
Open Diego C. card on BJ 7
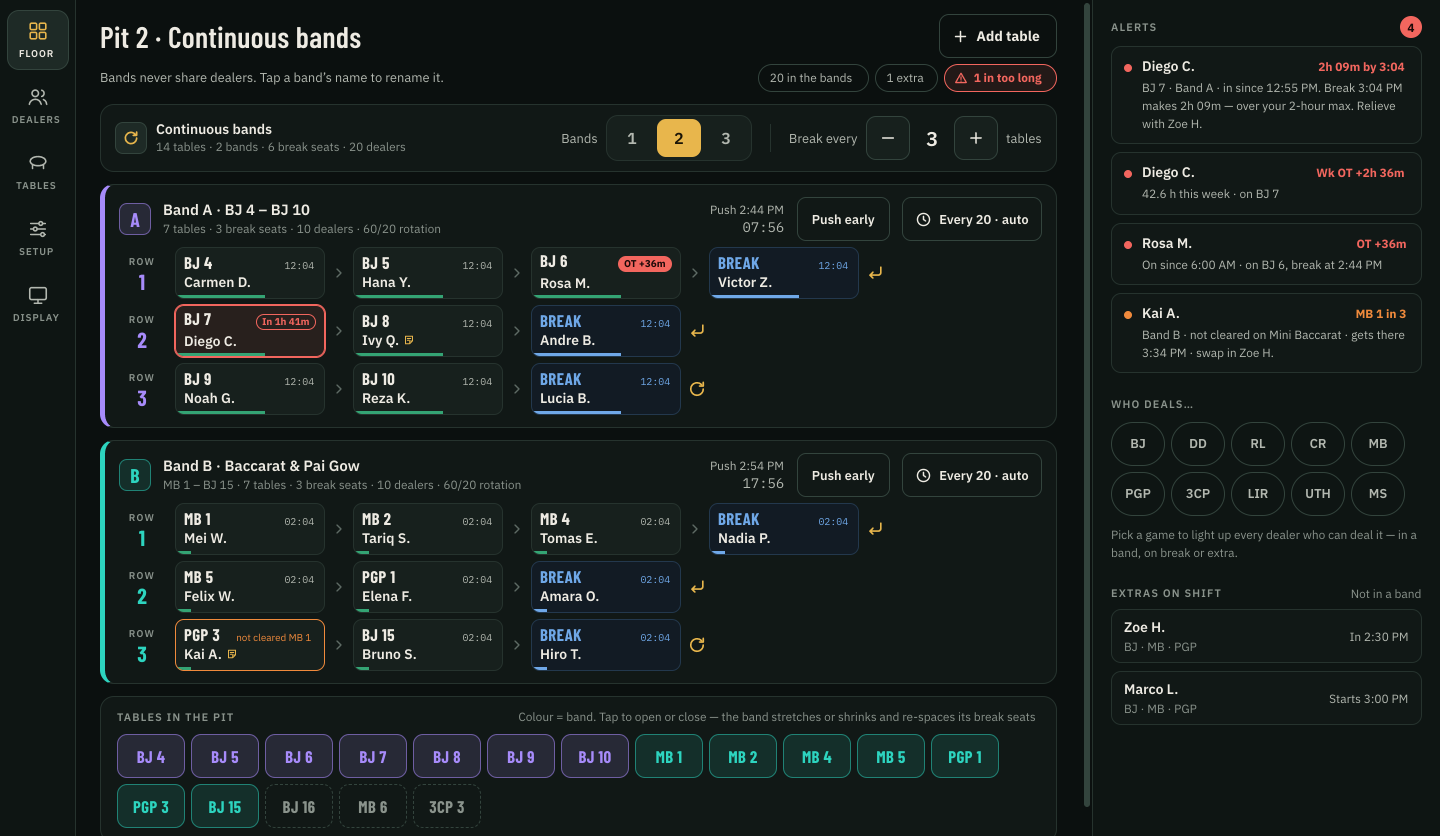250,331
